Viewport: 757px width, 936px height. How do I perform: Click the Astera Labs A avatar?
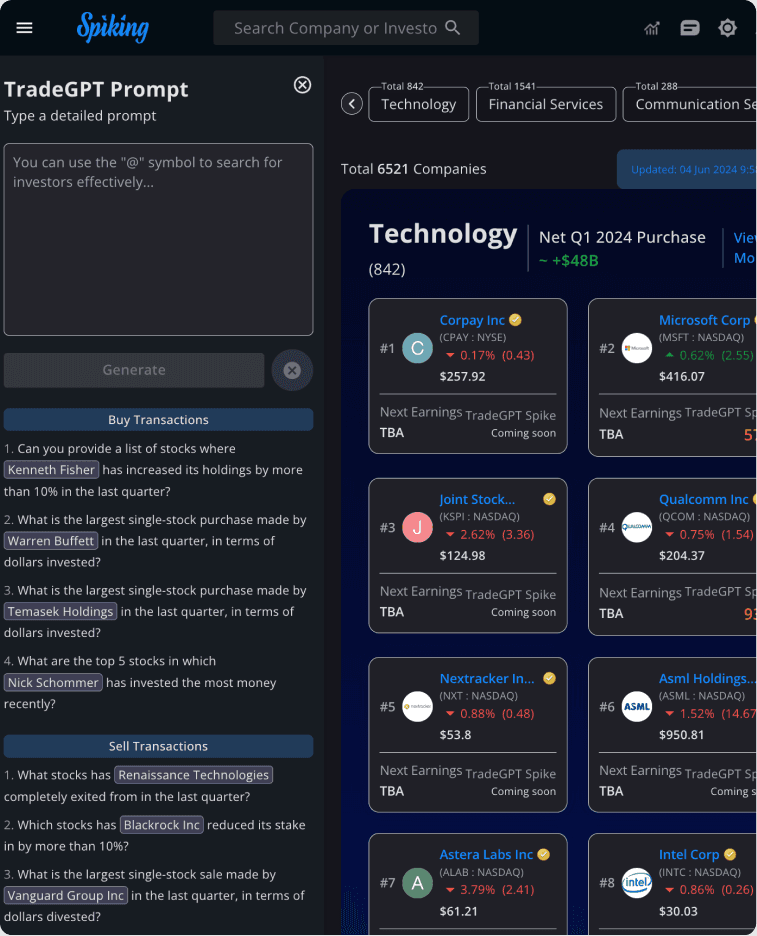pos(417,883)
